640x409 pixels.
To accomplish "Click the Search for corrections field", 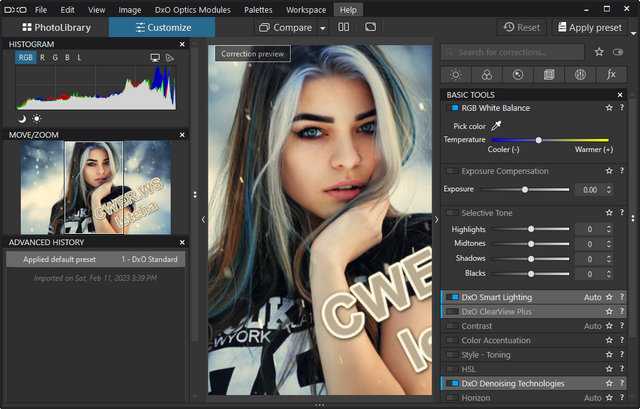I will [x=520, y=51].
